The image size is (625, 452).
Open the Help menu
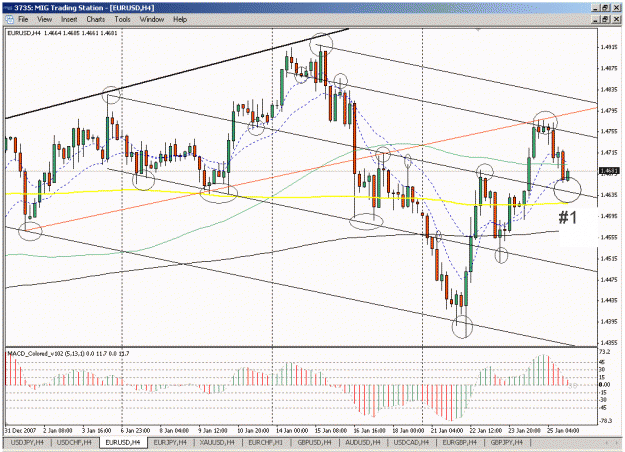[x=180, y=19]
